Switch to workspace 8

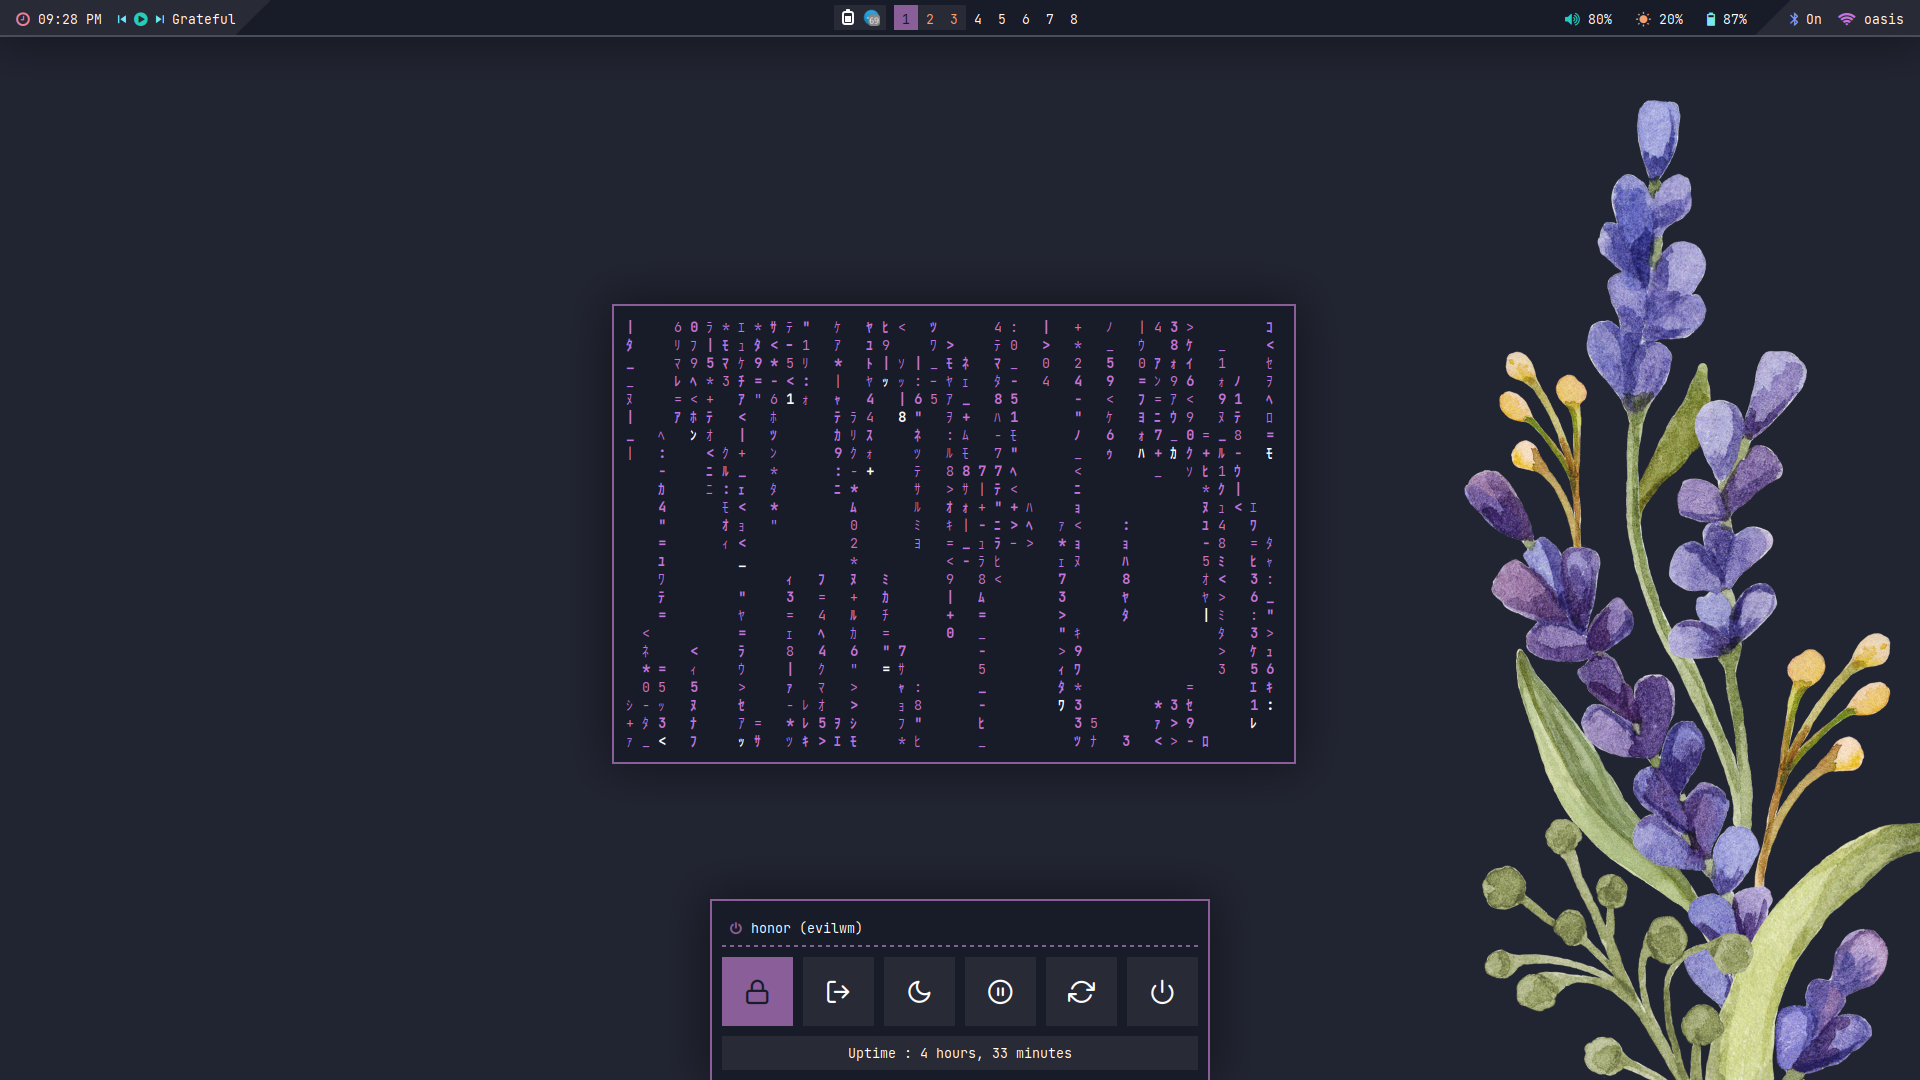click(1074, 19)
